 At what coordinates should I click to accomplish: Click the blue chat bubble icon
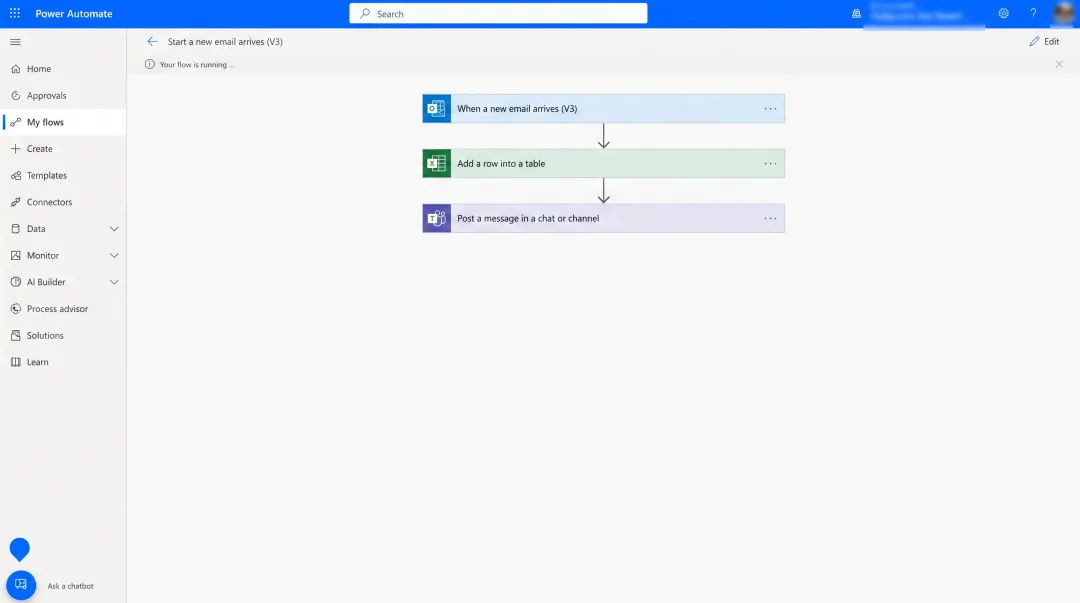pyautogui.click(x=19, y=549)
